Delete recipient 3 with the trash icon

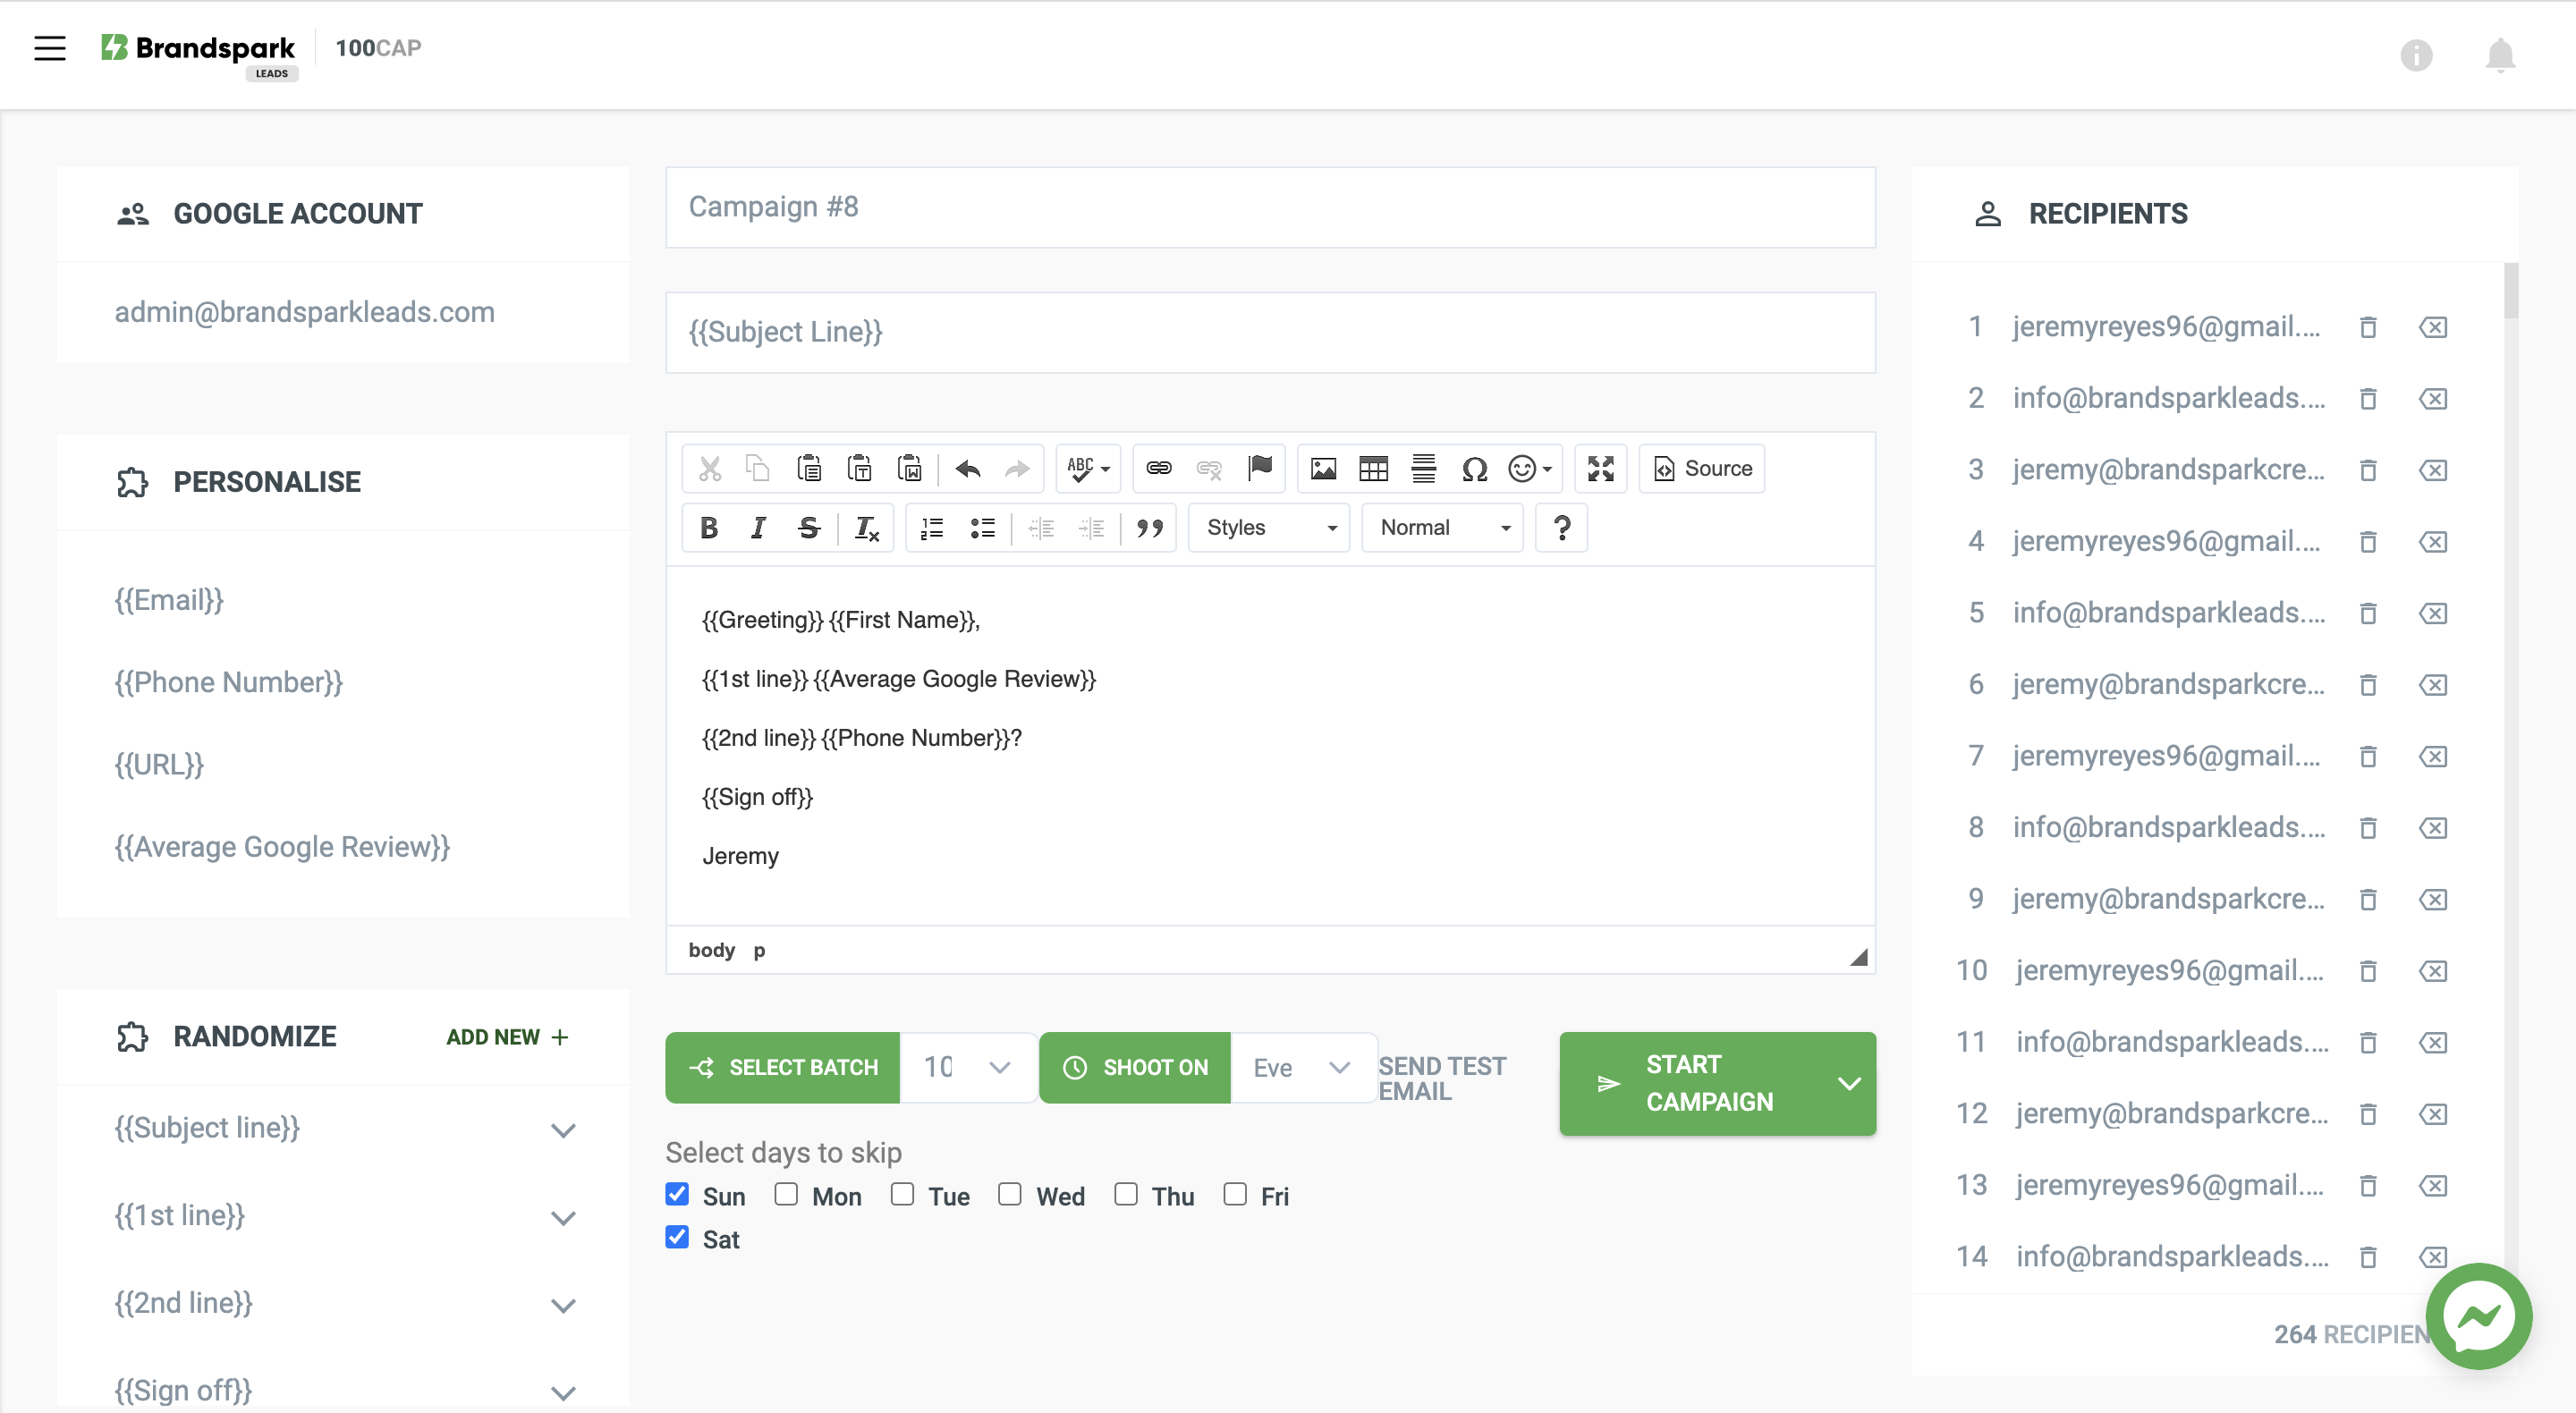coord(2367,470)
